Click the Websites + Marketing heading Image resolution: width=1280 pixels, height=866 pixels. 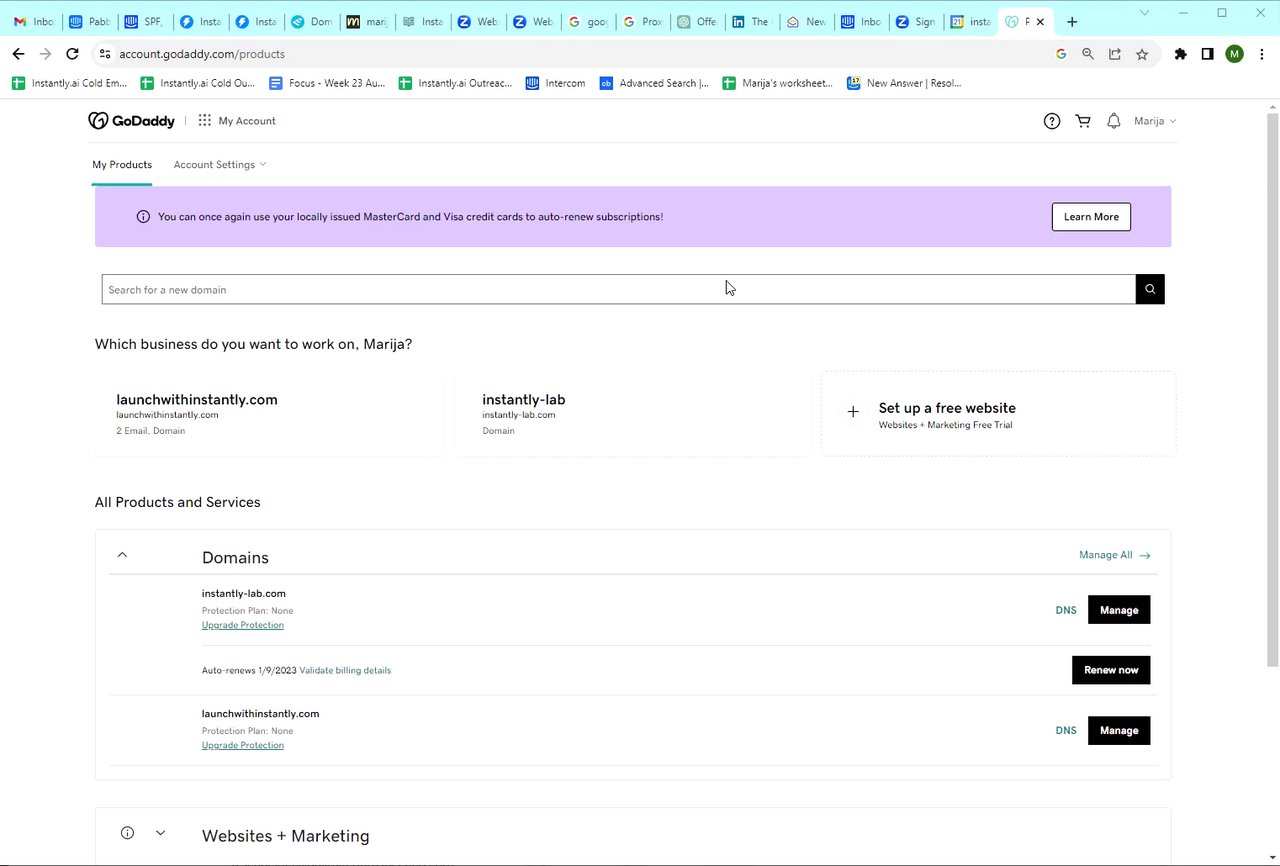coord(285,836)
